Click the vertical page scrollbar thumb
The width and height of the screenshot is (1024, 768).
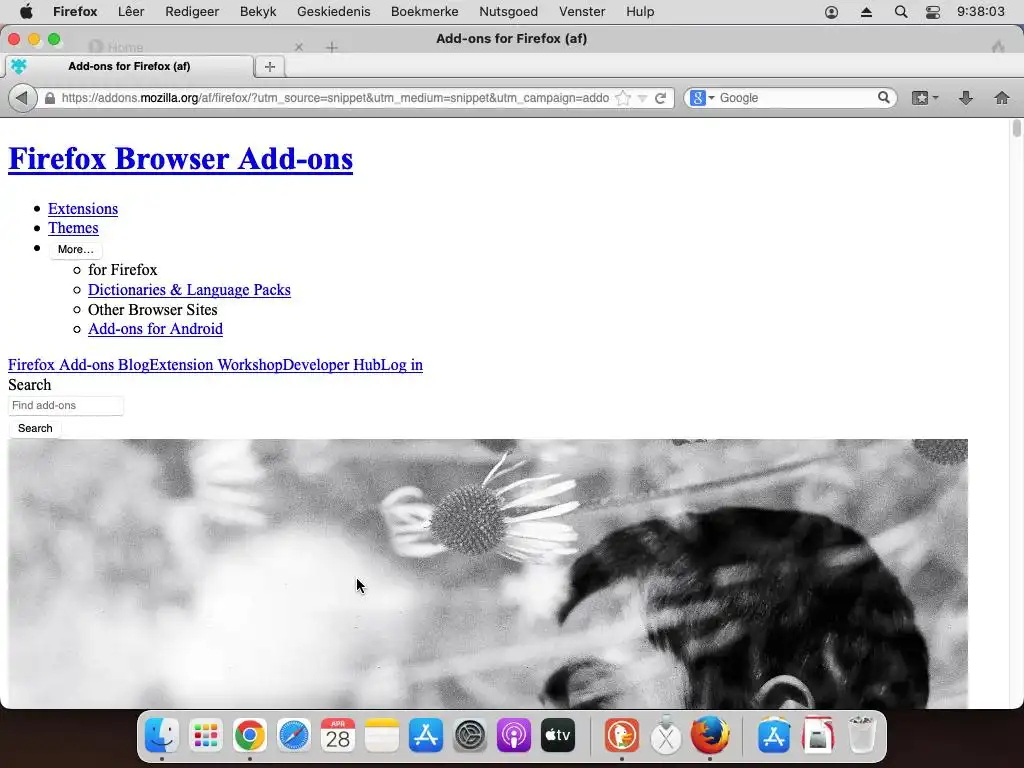pos(1016,128)
